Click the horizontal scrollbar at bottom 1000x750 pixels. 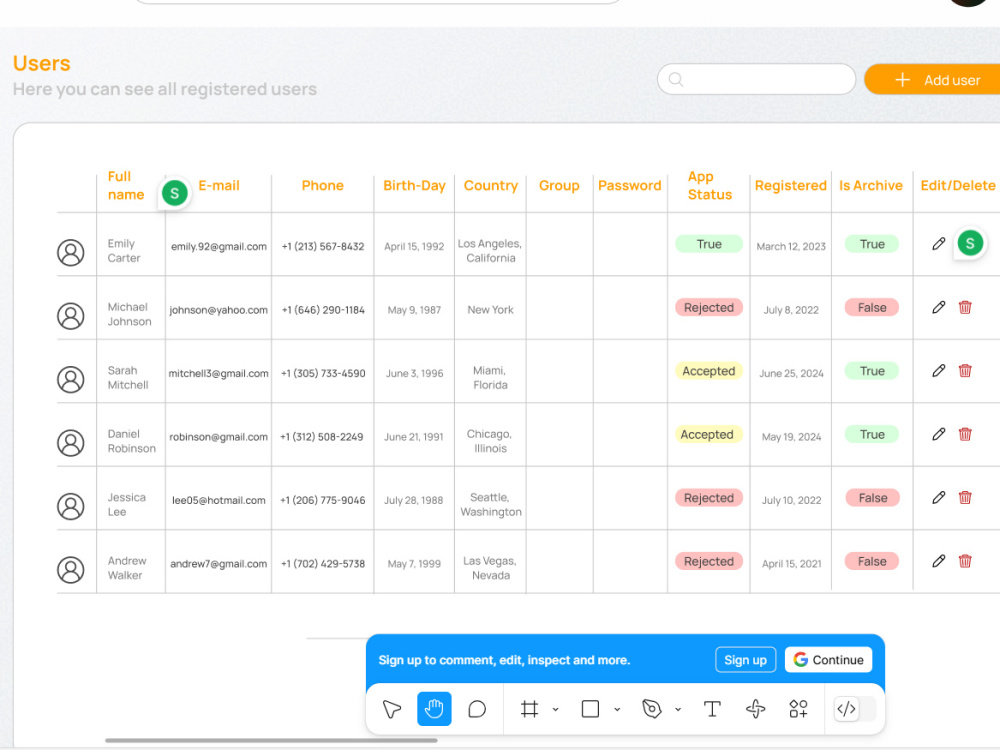271,740
